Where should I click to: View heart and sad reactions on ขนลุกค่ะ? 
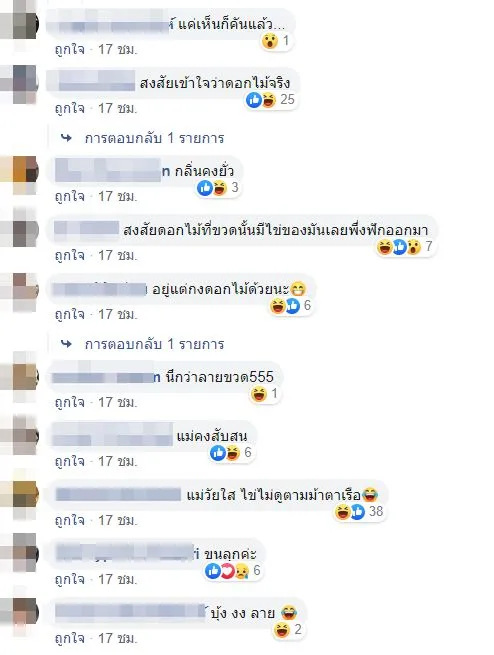(x=233, y=571)
